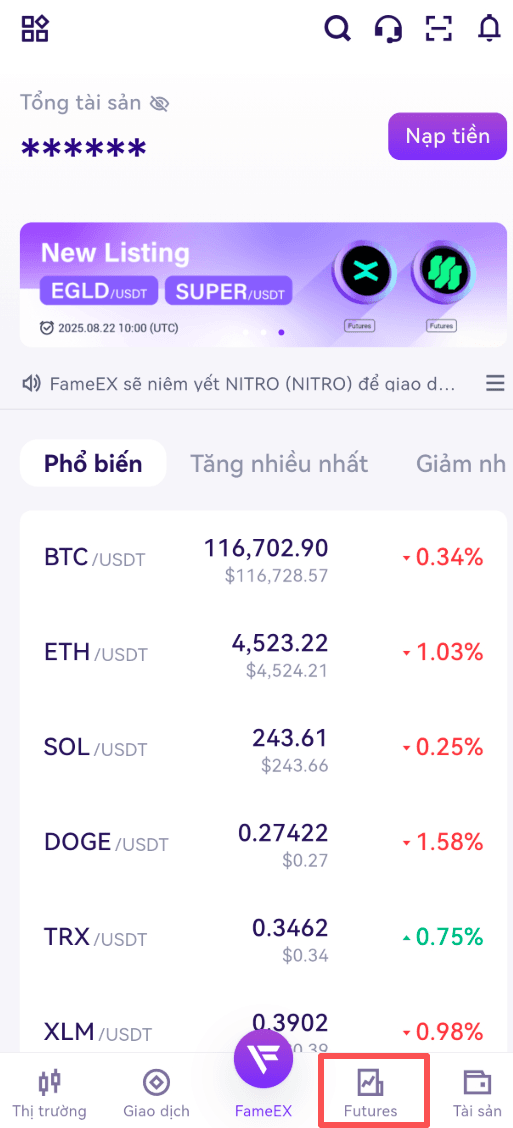Open the Tài sản wallet icon
This screenshot has width=513, height=1128.
pos(477,1082)
